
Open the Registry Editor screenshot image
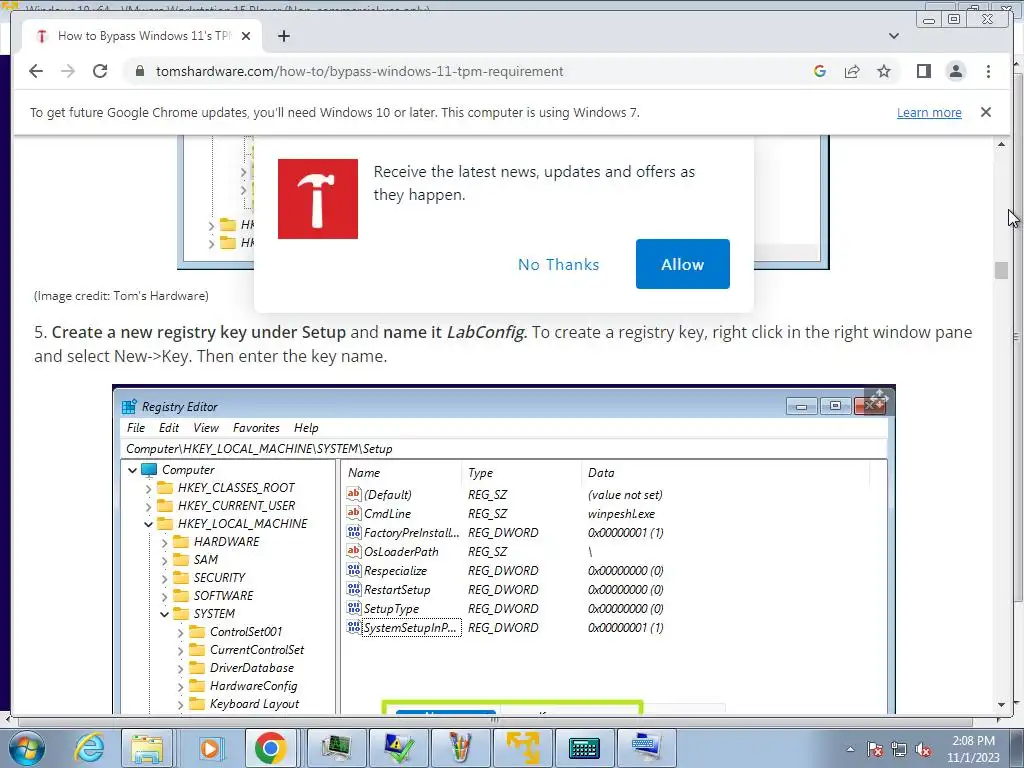(504, 550)
